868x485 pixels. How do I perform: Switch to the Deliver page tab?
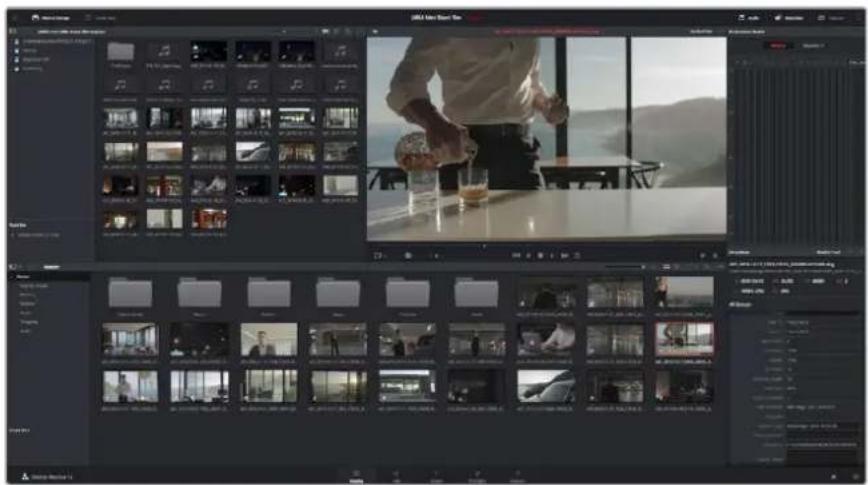coord(517,477)
